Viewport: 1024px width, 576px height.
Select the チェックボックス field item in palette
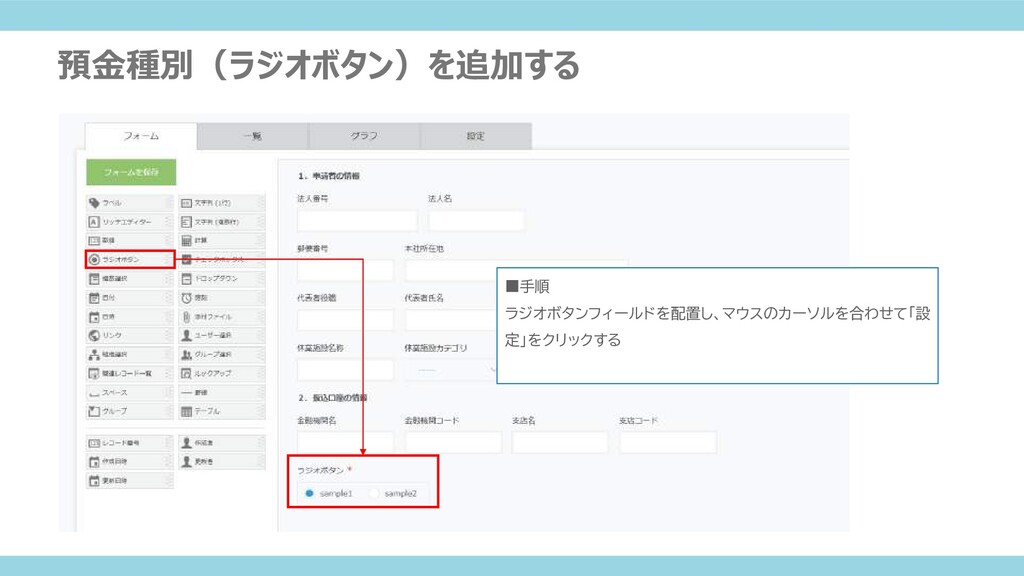[x=222, y=260]
